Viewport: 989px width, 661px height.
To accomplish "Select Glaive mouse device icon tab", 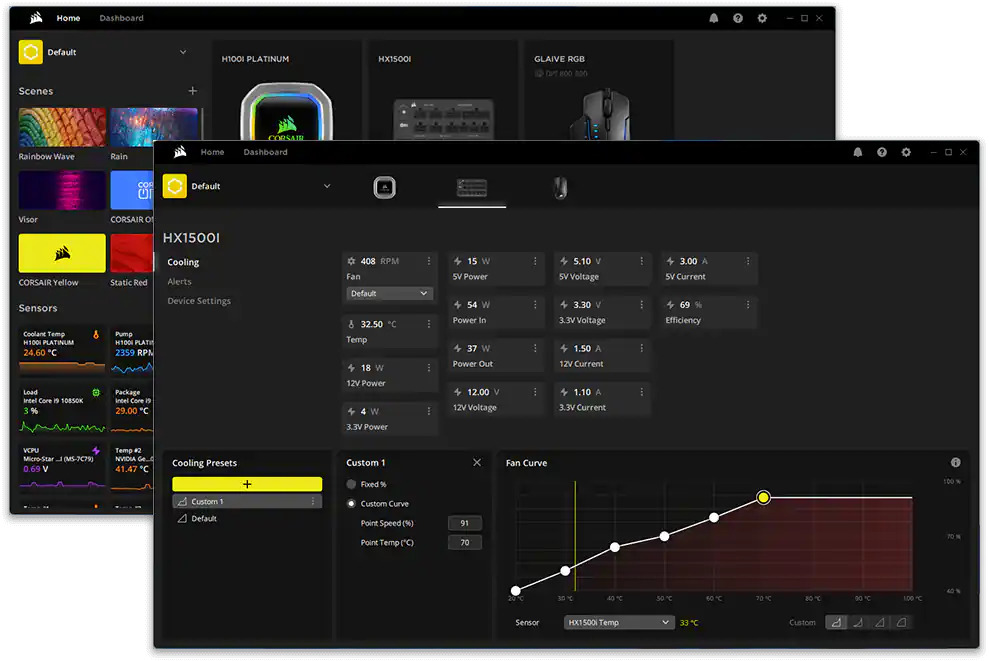I will click(560, 187).
